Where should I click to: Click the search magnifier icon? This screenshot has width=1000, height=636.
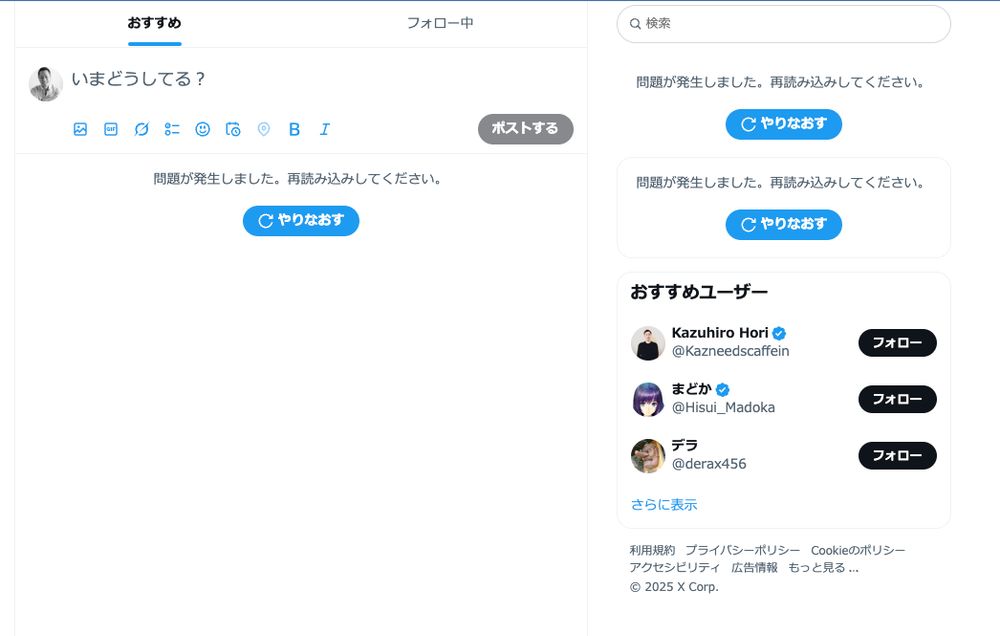coord(637,24)
